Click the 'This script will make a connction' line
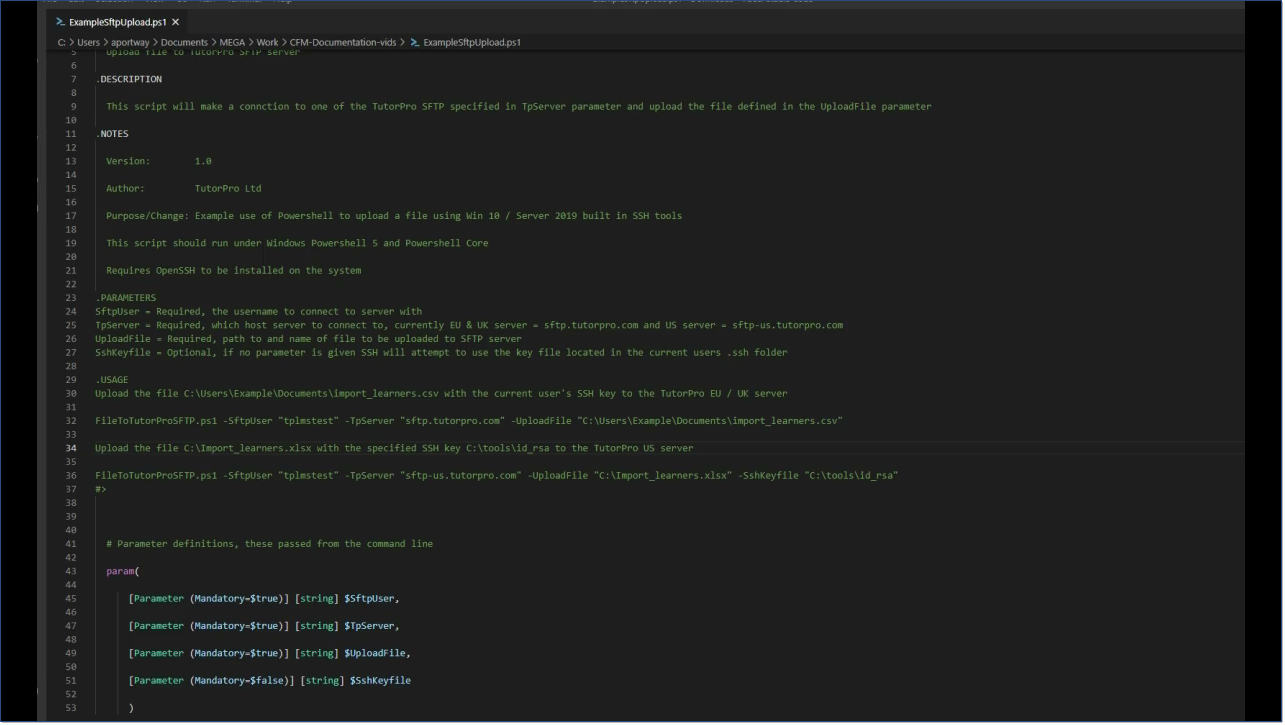Viewport: 1285px width, 725px height. click(x=518, y=106)
